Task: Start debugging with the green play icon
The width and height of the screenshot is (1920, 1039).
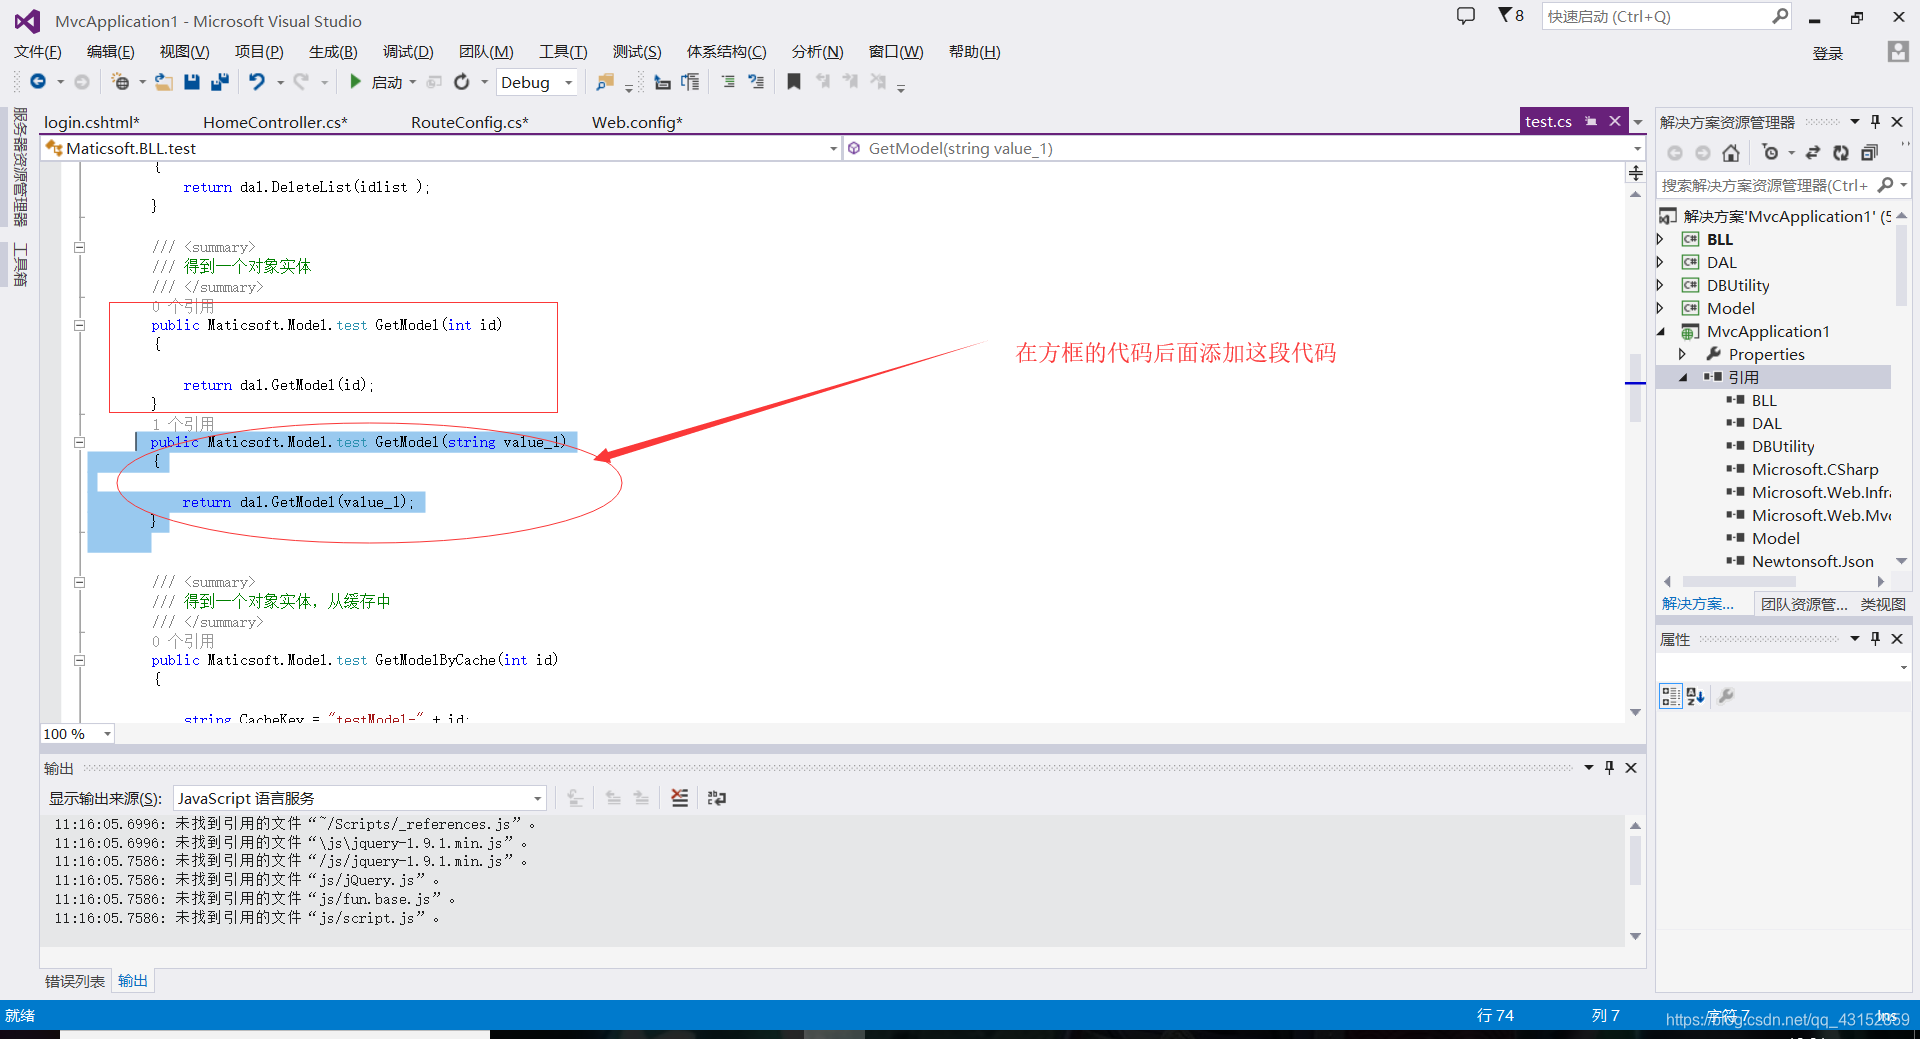Action: (355, 82)
